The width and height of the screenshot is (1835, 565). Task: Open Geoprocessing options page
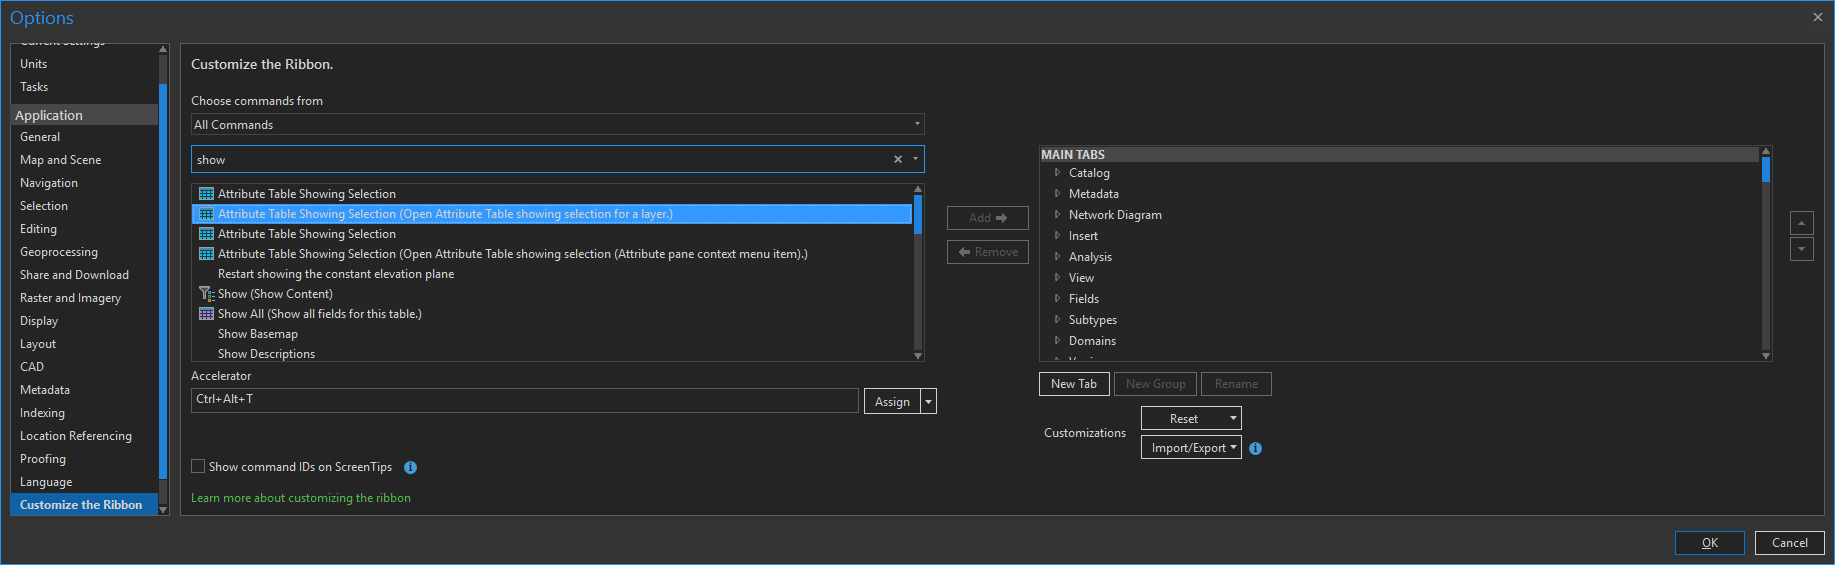[x=84, y=252]
